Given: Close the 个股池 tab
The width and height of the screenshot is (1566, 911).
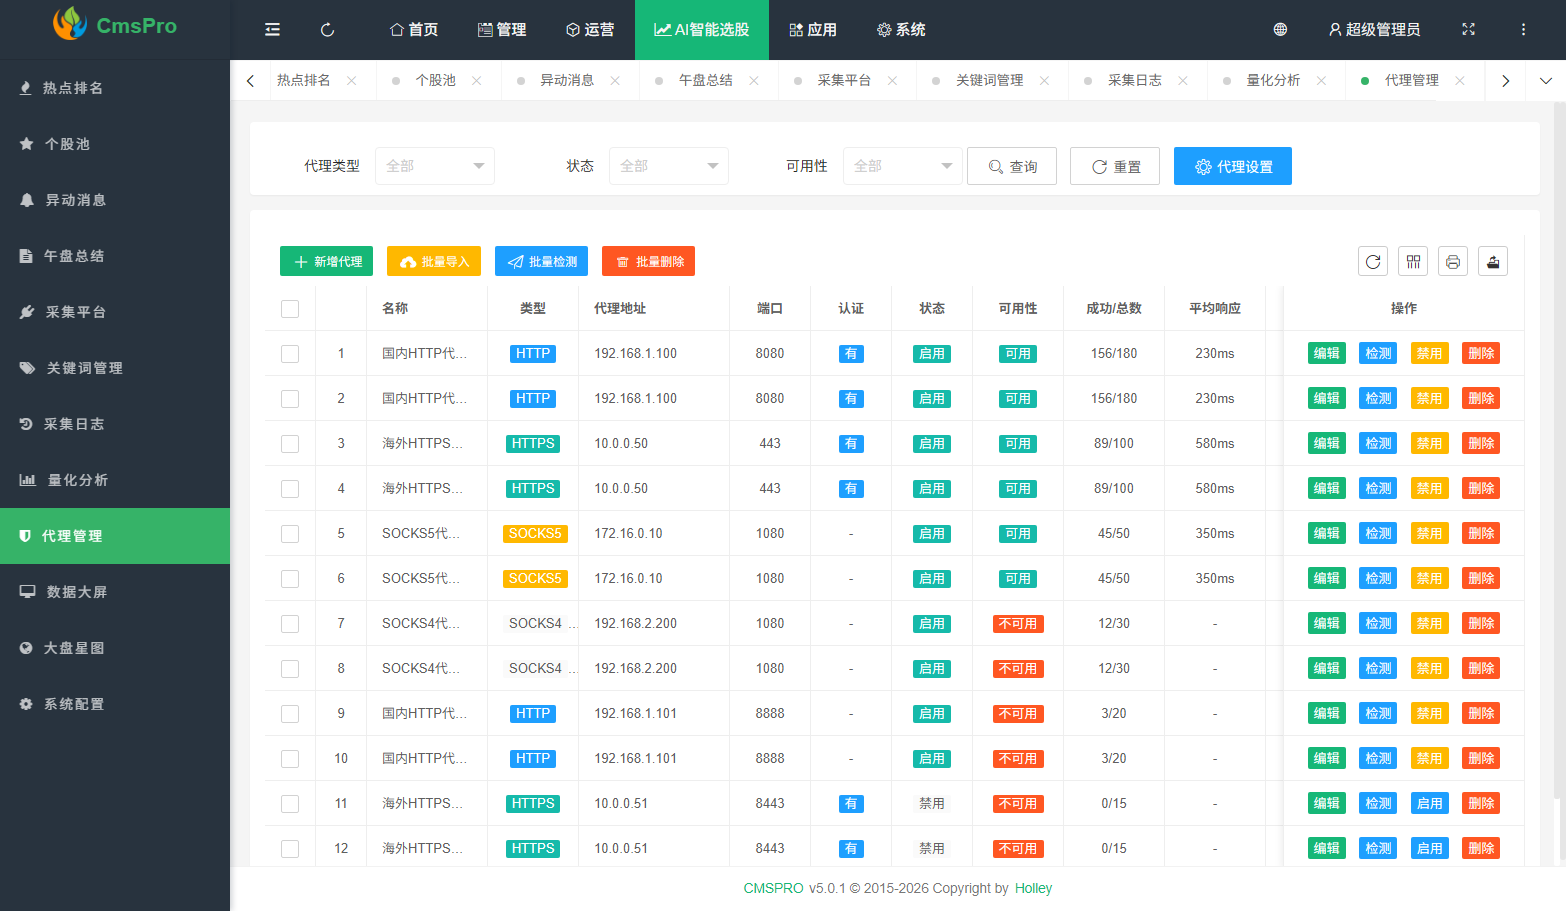Looking at the screenshot, I should [x=477, y=81].
